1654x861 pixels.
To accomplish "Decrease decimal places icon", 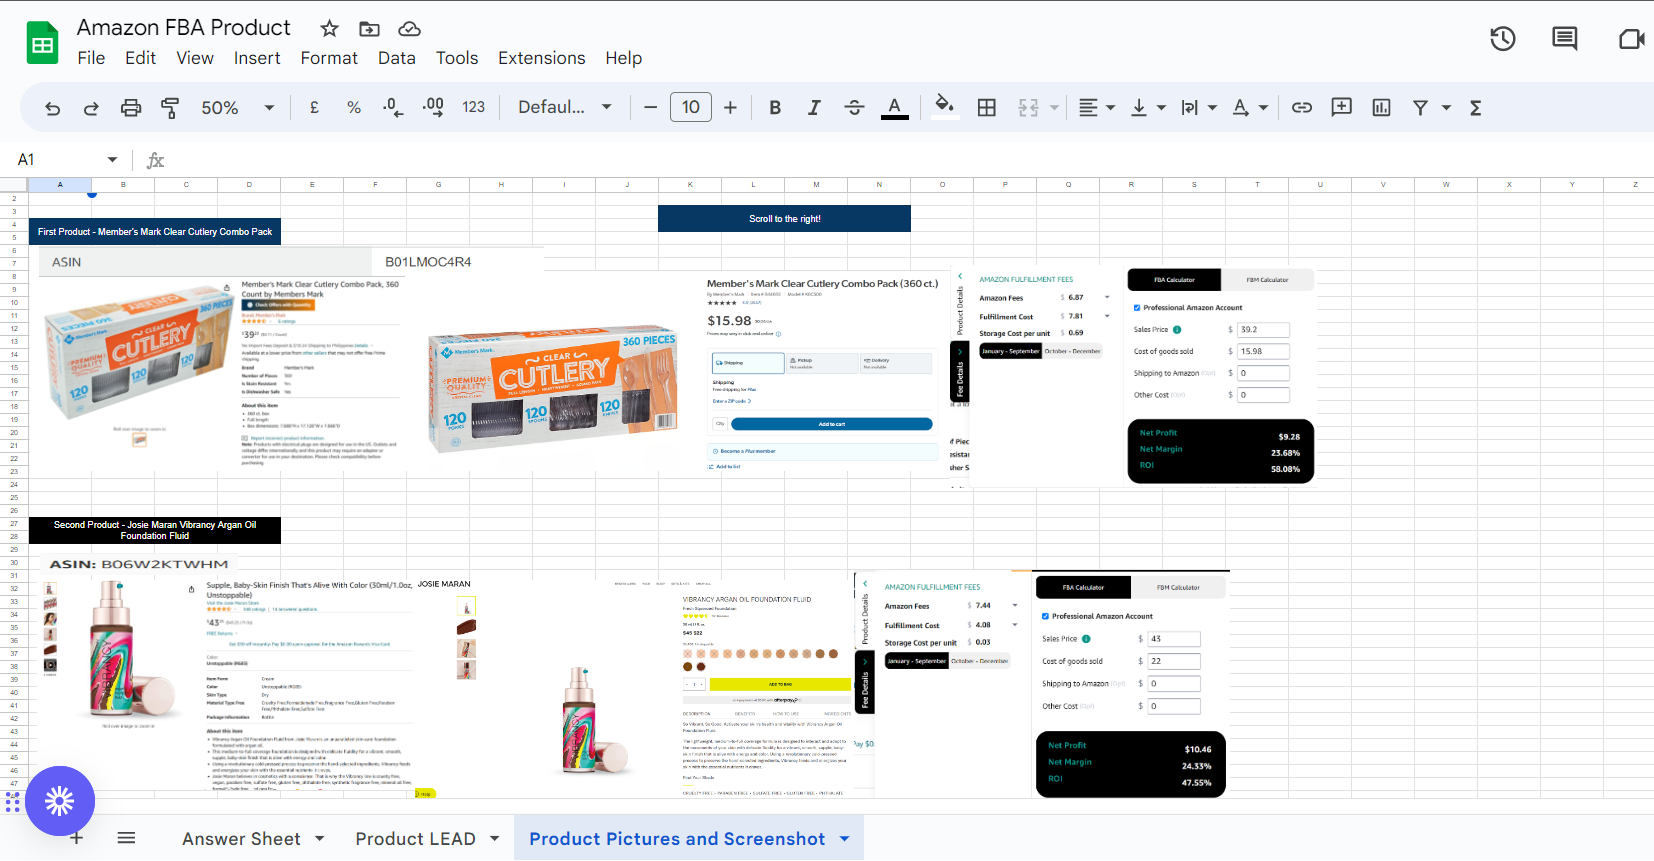I will click(x=393, y=107).
